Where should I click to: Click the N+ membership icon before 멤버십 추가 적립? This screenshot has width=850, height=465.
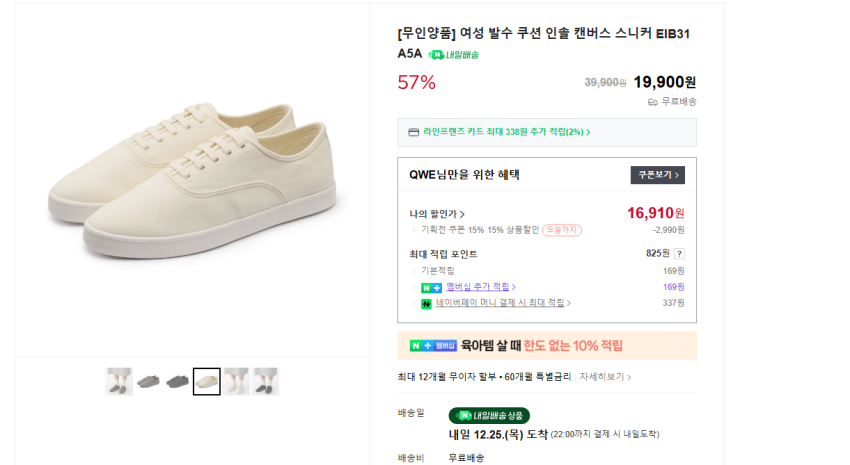(x=432, y=288)
